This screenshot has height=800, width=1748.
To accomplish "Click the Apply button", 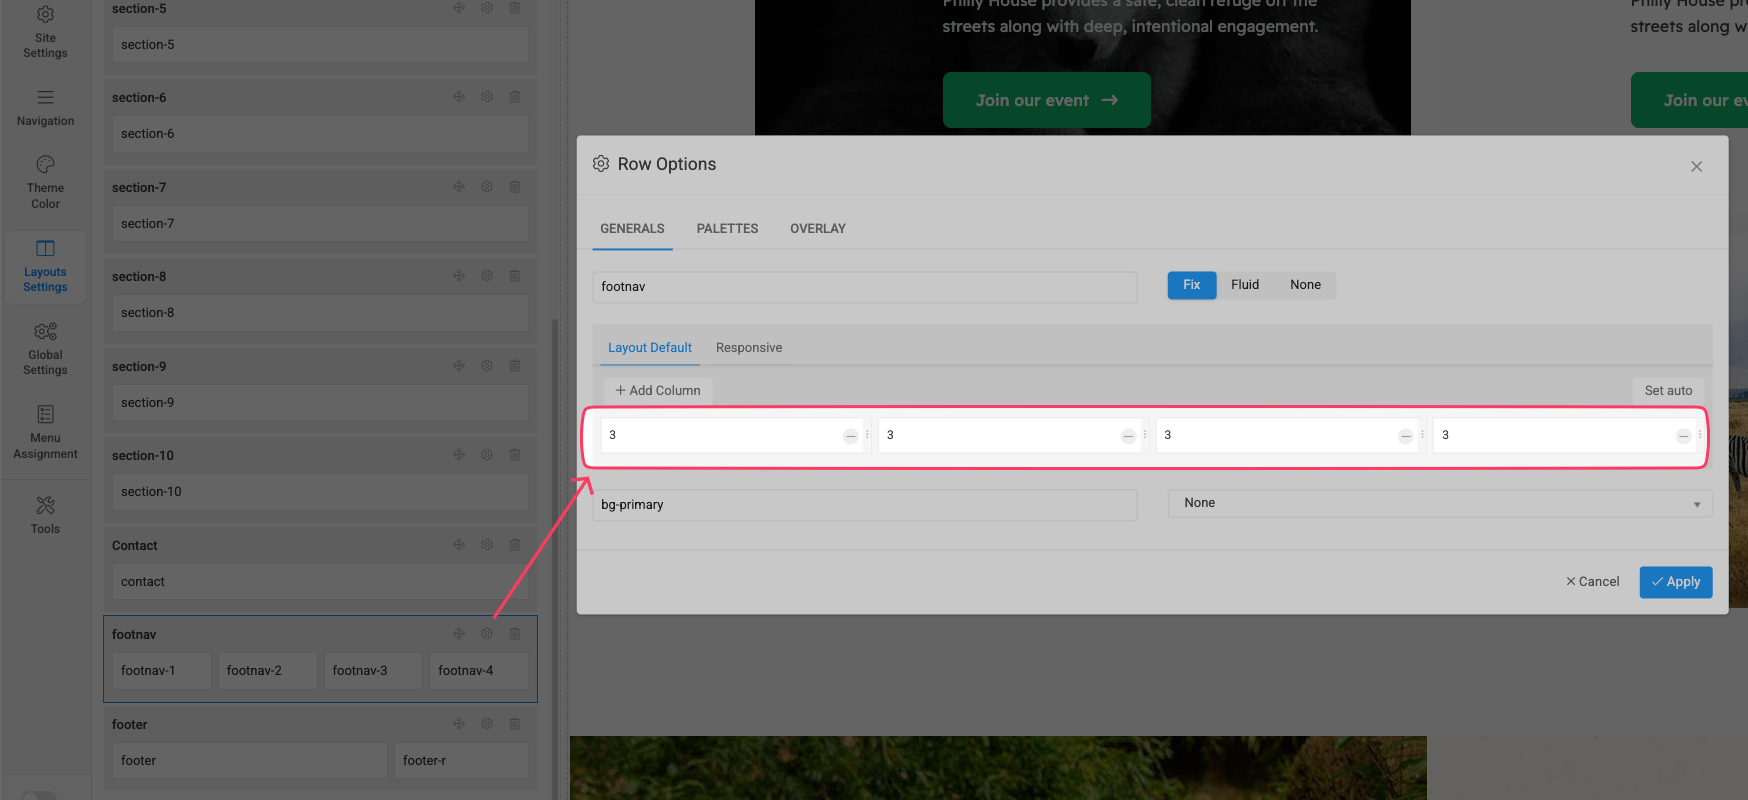I will tap(1675, 582).
